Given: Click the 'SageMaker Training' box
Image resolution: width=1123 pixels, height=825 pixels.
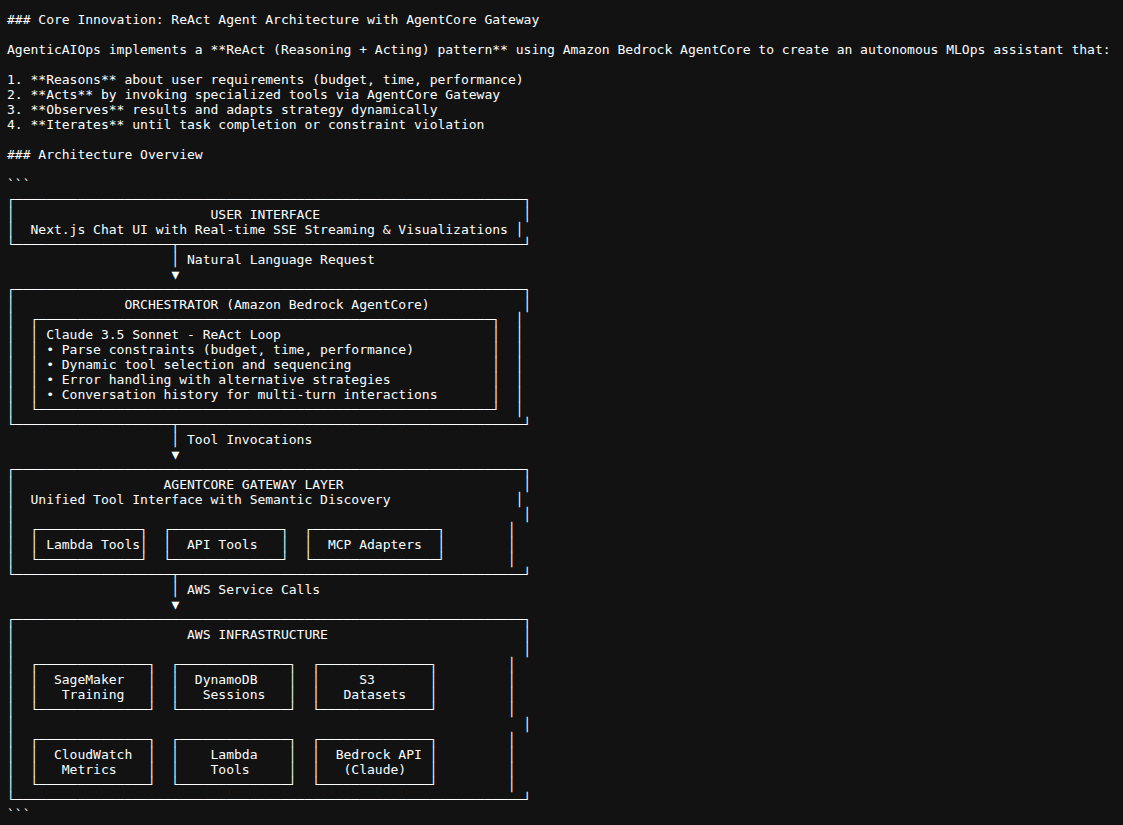Looking at the screenshot, I should (93, 688).
